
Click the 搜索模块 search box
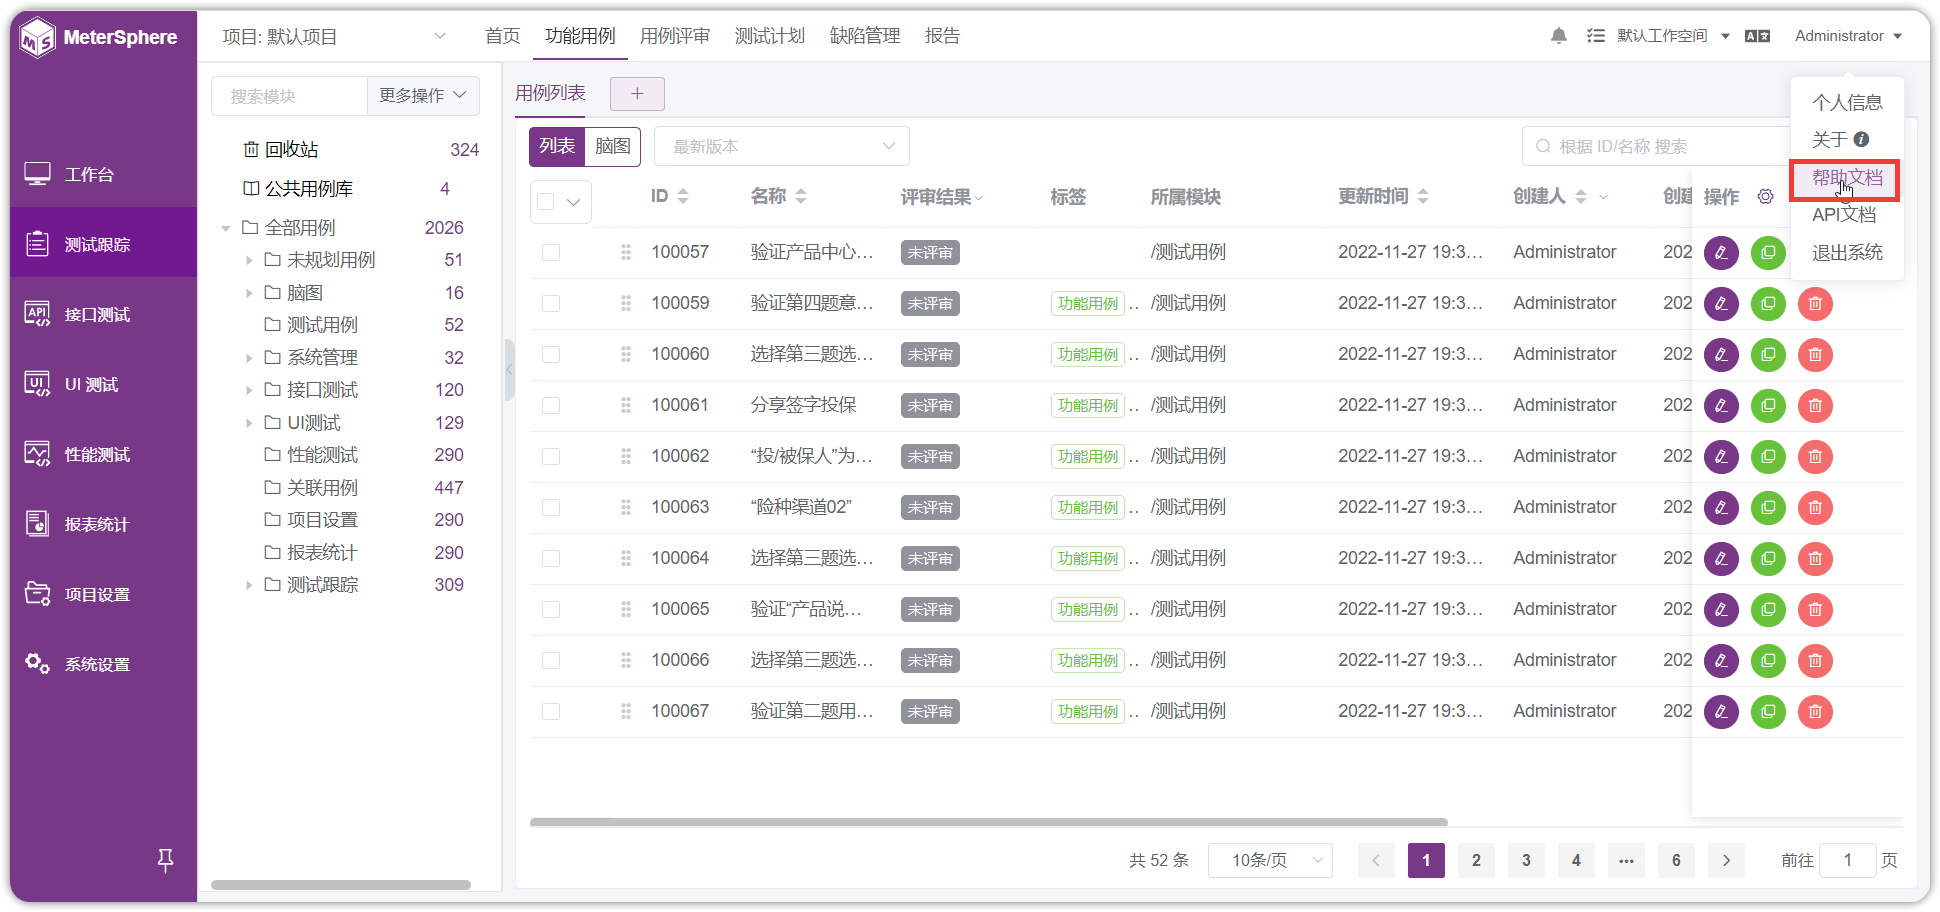click(289, 96)
